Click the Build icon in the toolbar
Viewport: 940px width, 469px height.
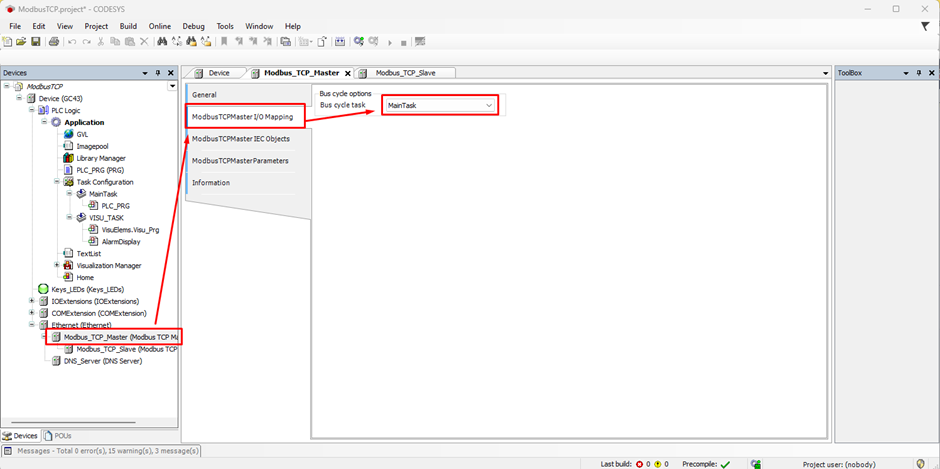point(340,41)
